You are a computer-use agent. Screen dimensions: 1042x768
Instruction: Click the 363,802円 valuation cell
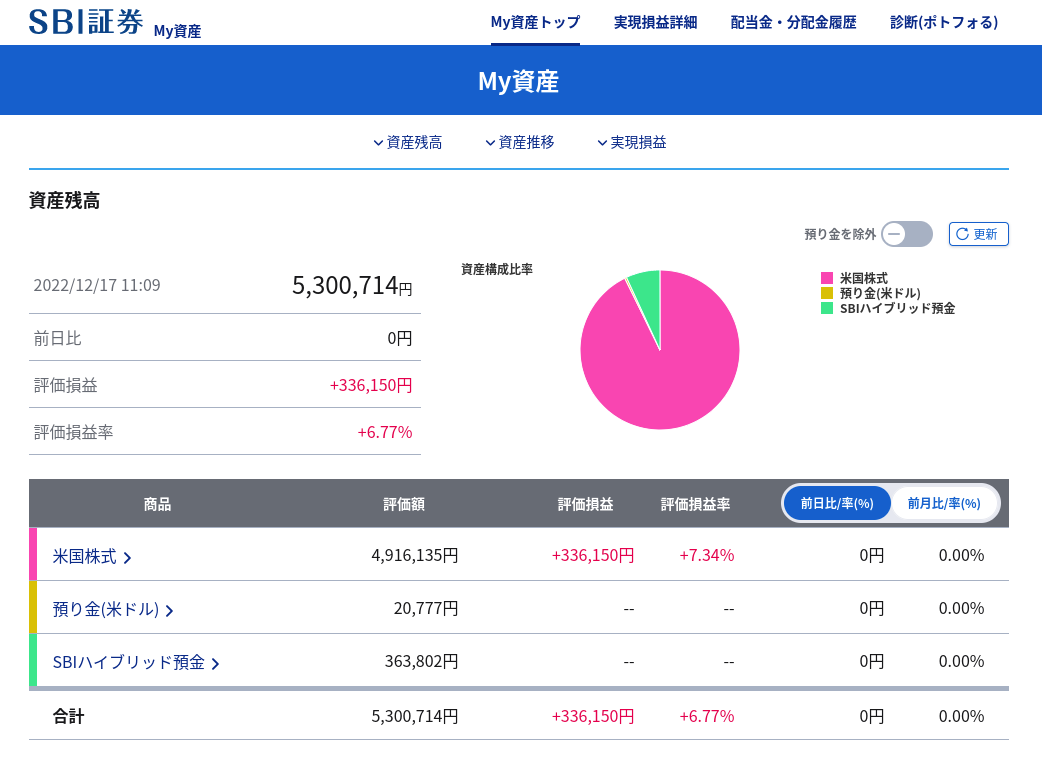(421, 662)
